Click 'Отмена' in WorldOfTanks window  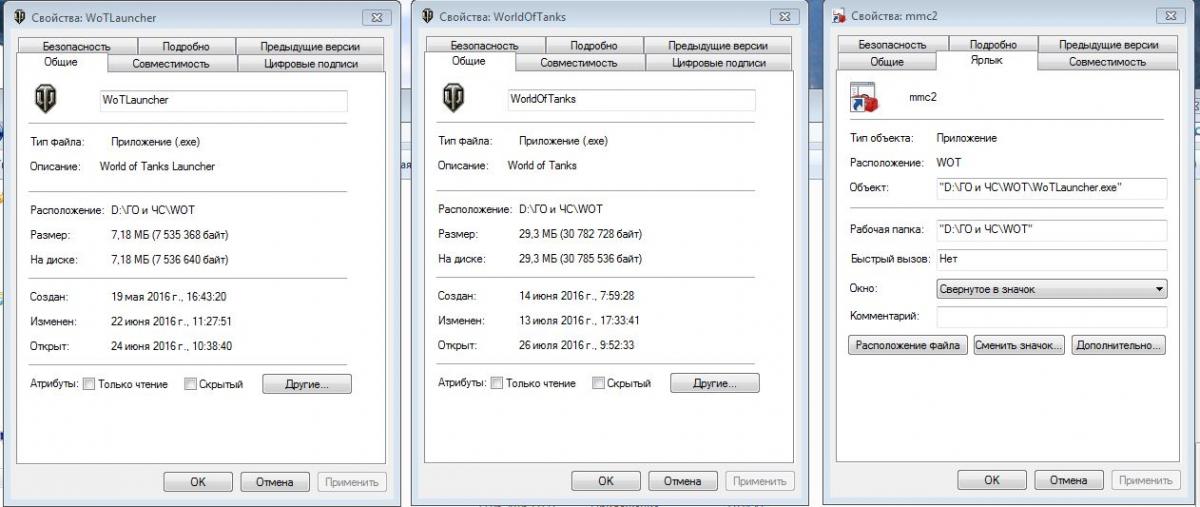click(683, 481)
